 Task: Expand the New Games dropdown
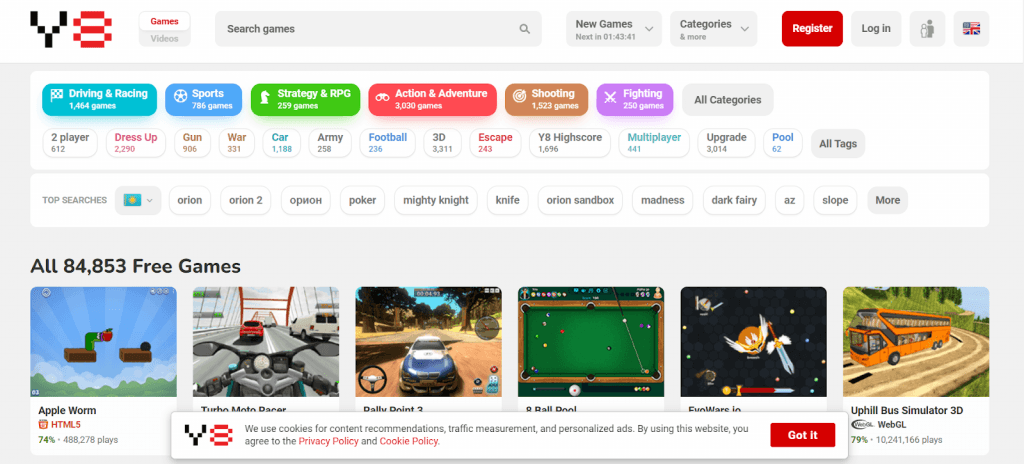(614, 29)
